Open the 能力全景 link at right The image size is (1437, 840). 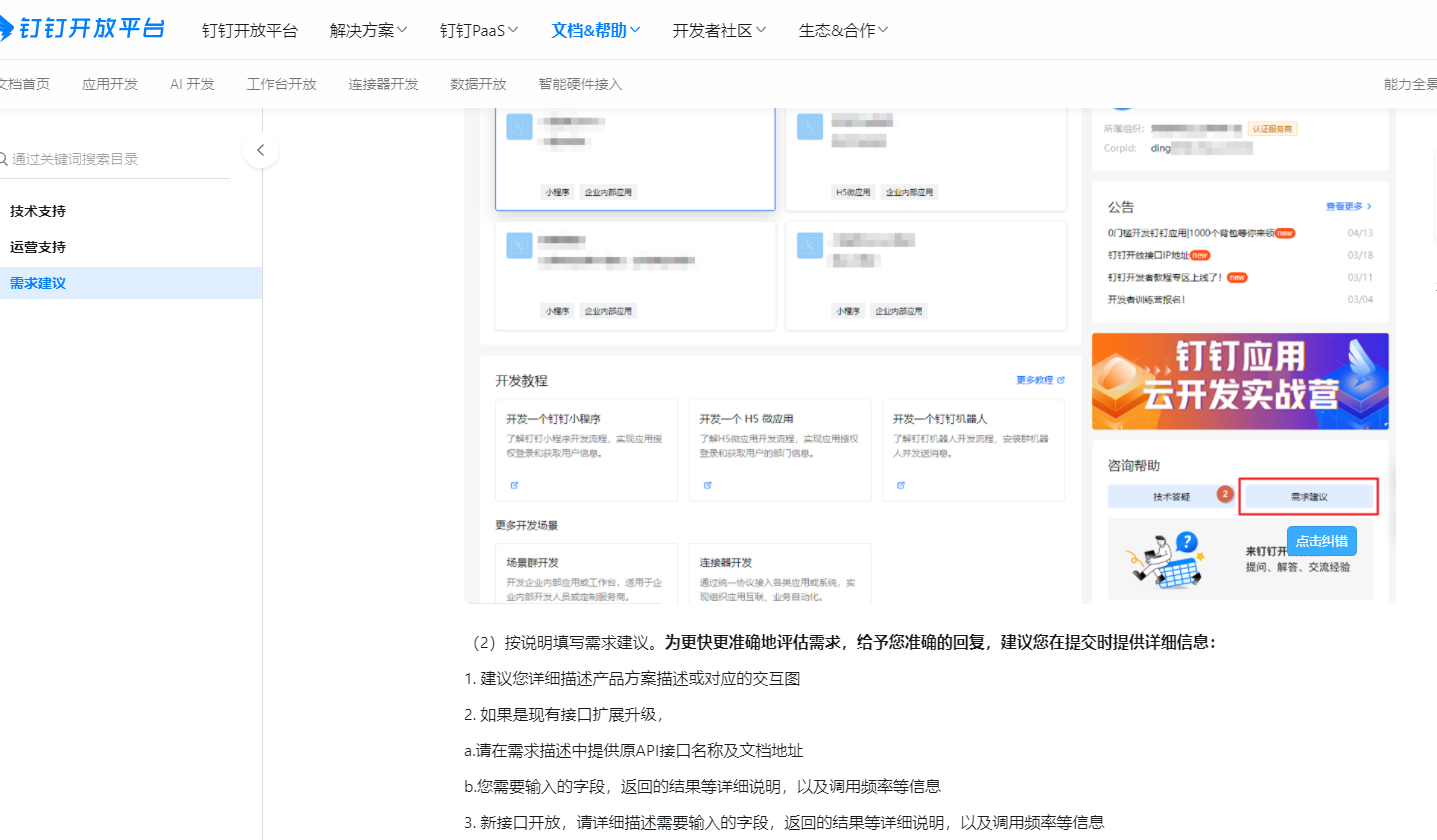point(1411,84)
